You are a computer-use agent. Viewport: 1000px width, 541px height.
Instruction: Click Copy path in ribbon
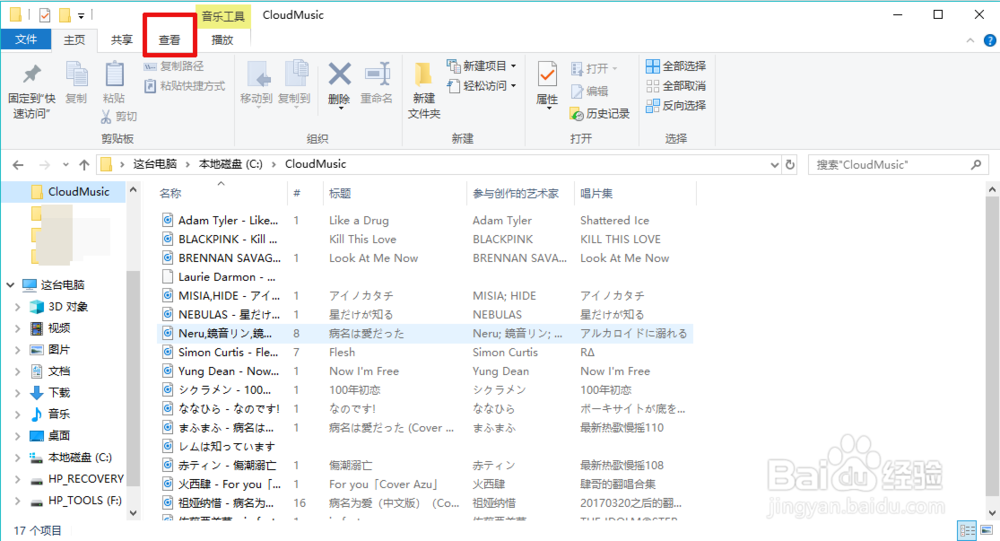coord(174,66)
